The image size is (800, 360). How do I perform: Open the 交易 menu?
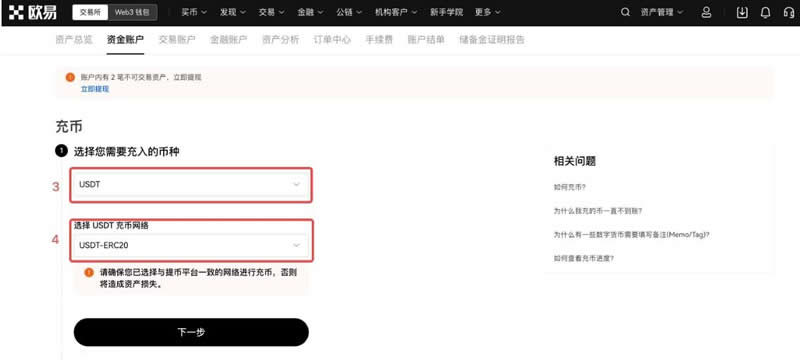pos(271,12)
